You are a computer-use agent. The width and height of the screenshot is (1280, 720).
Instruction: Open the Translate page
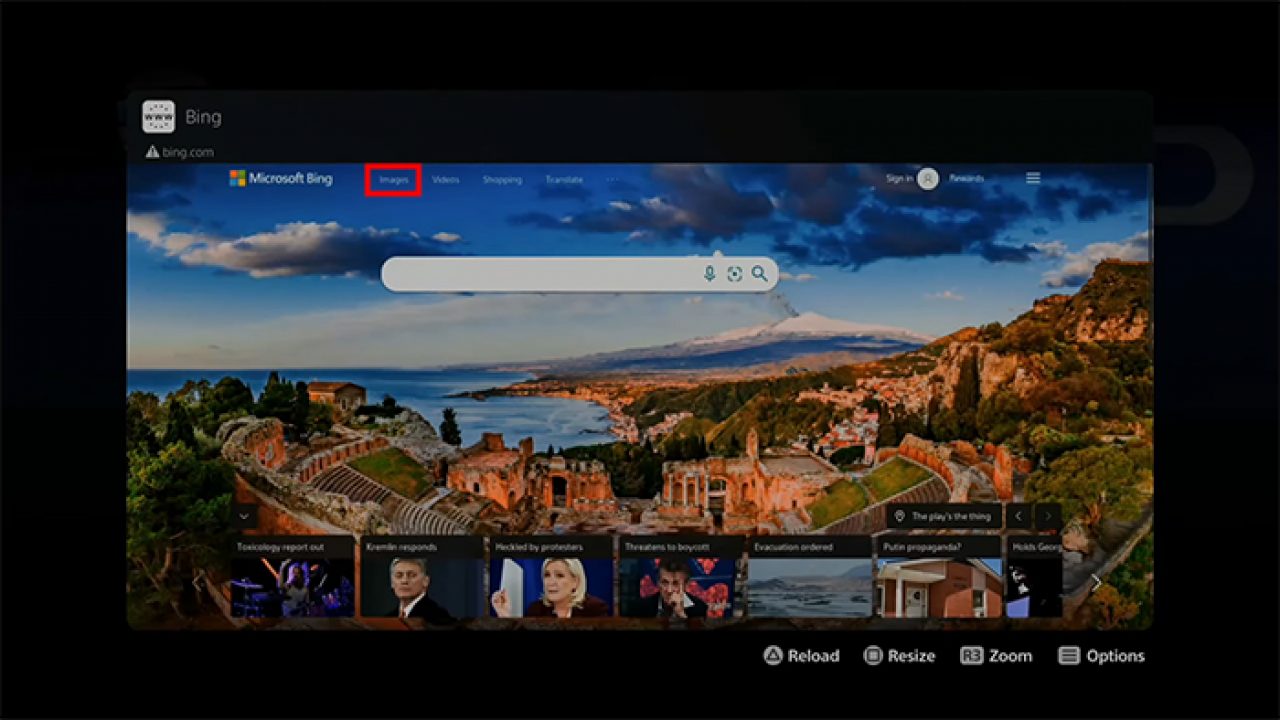tap(563, 179)
